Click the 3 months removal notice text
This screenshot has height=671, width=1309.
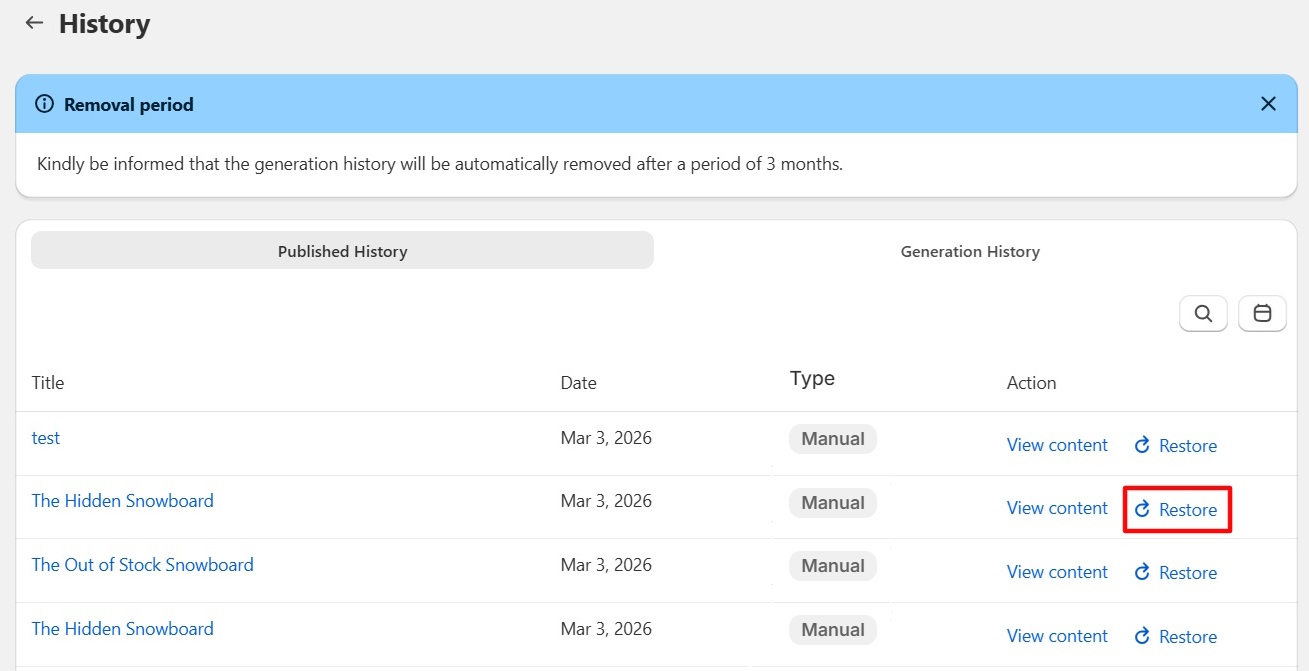pyautogui.click(x=440, y=163)
